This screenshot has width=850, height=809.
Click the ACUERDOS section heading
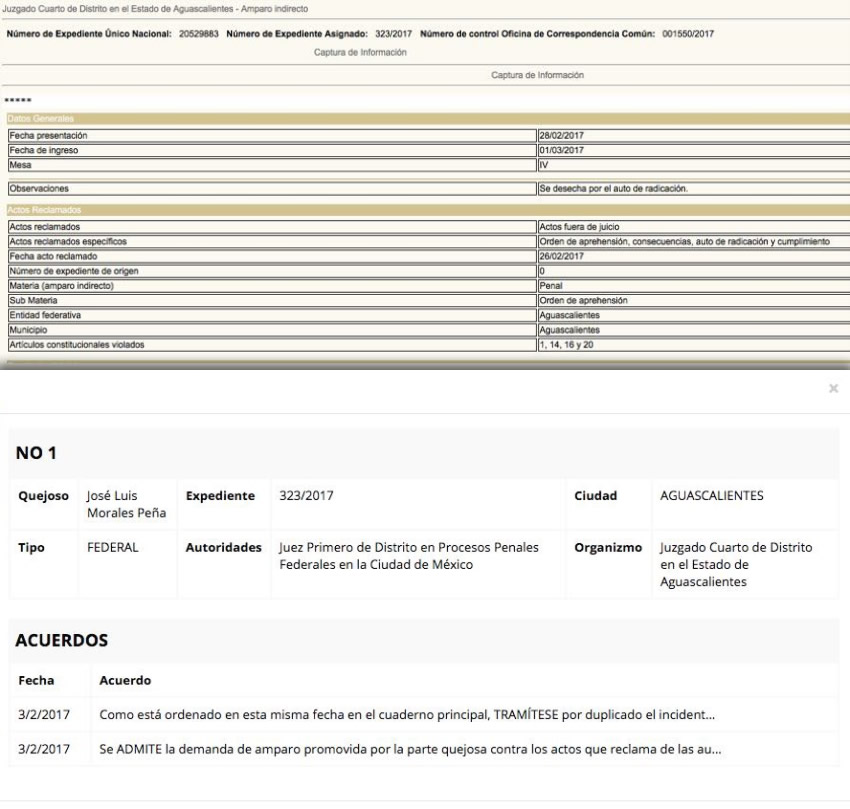tap(62, 640)
